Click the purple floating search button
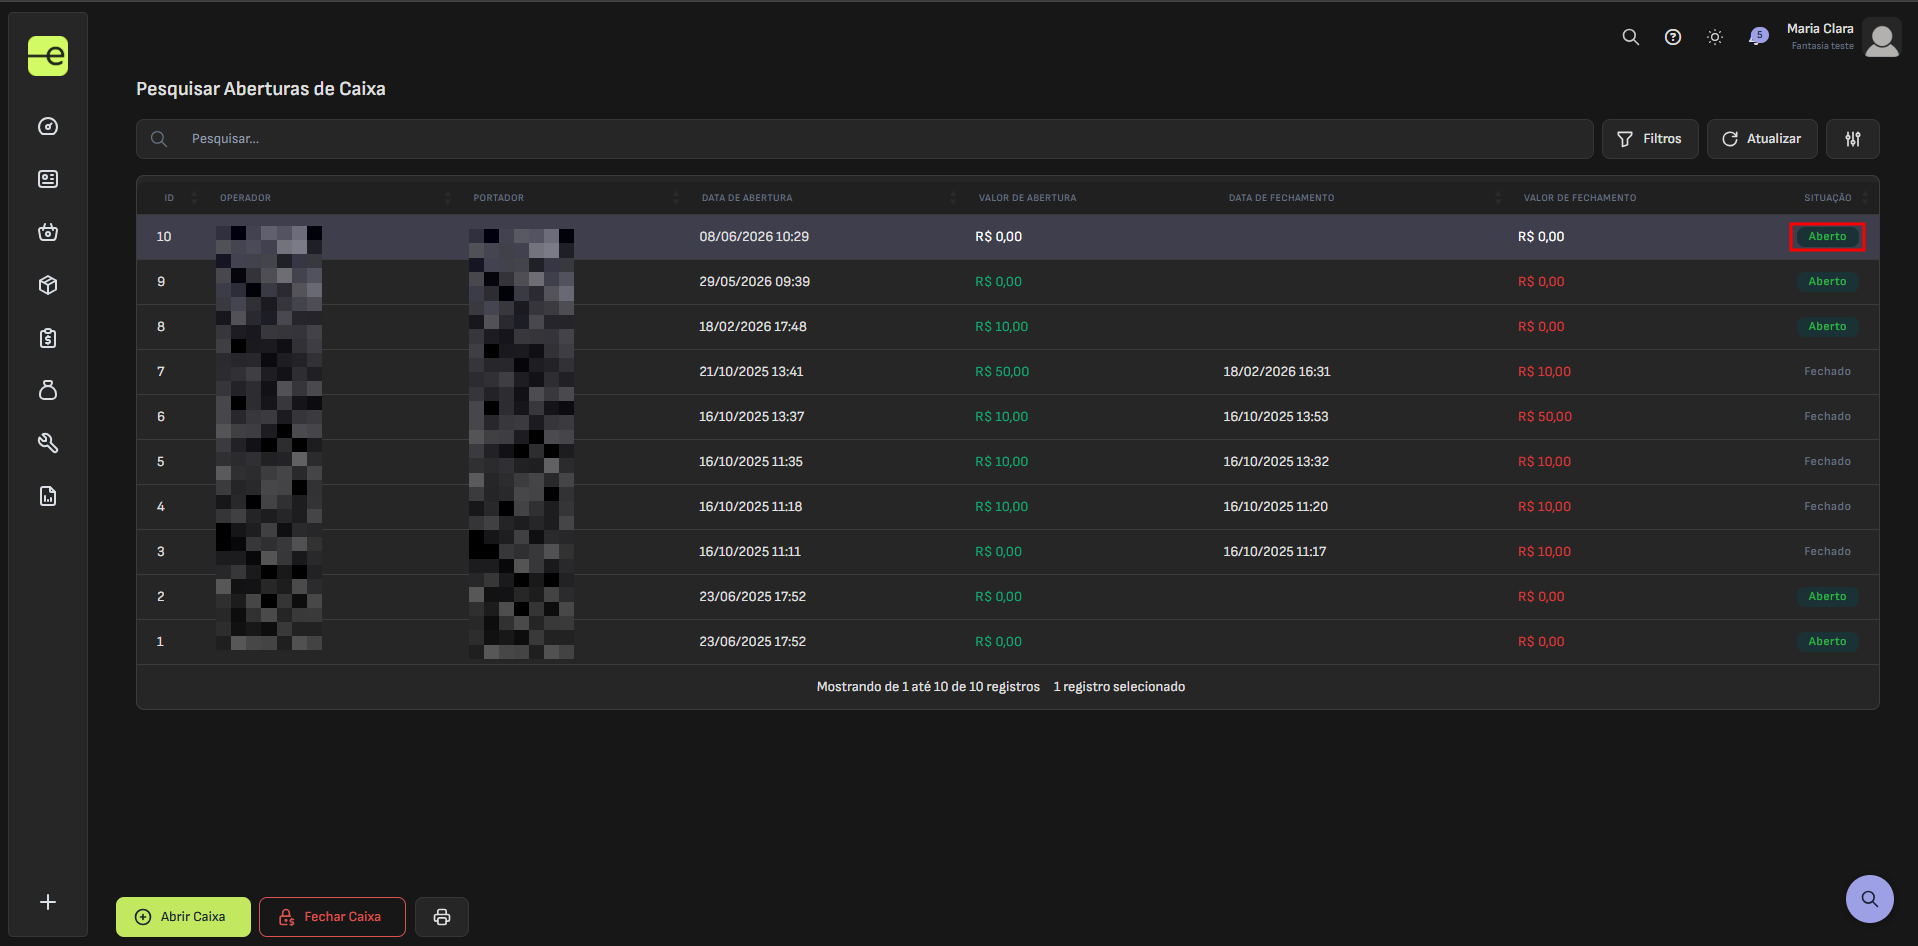This screenshot has width=1918, height=946. (x=1870, y=899)
